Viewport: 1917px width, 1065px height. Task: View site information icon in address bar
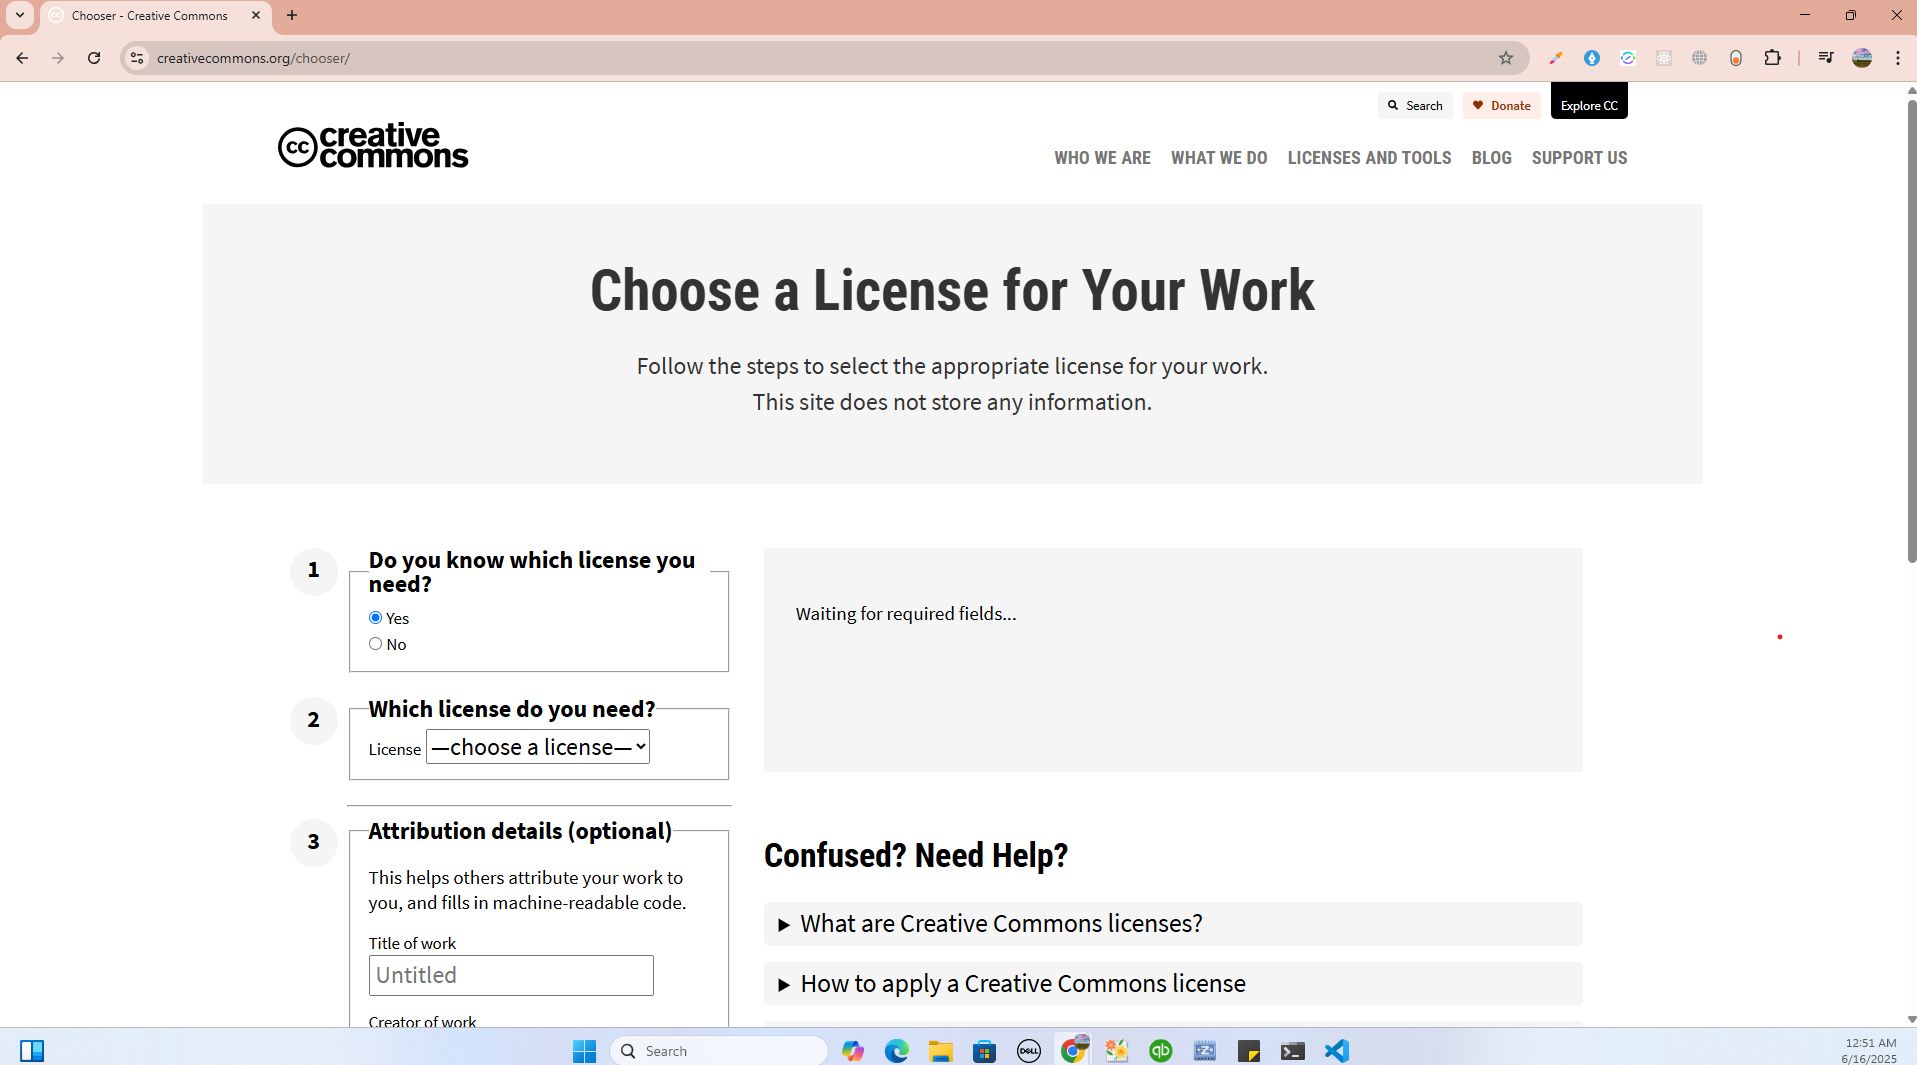[138, 58]
